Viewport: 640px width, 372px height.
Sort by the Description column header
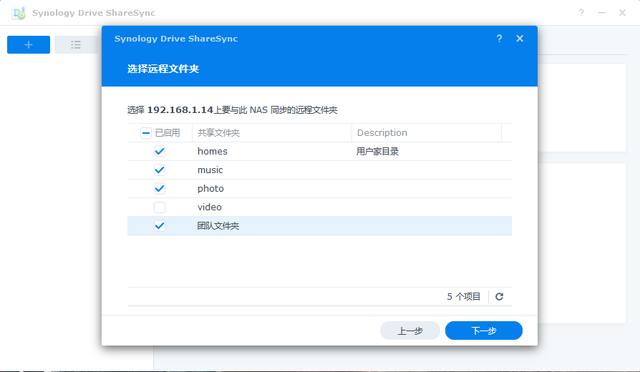coord(427,133)
